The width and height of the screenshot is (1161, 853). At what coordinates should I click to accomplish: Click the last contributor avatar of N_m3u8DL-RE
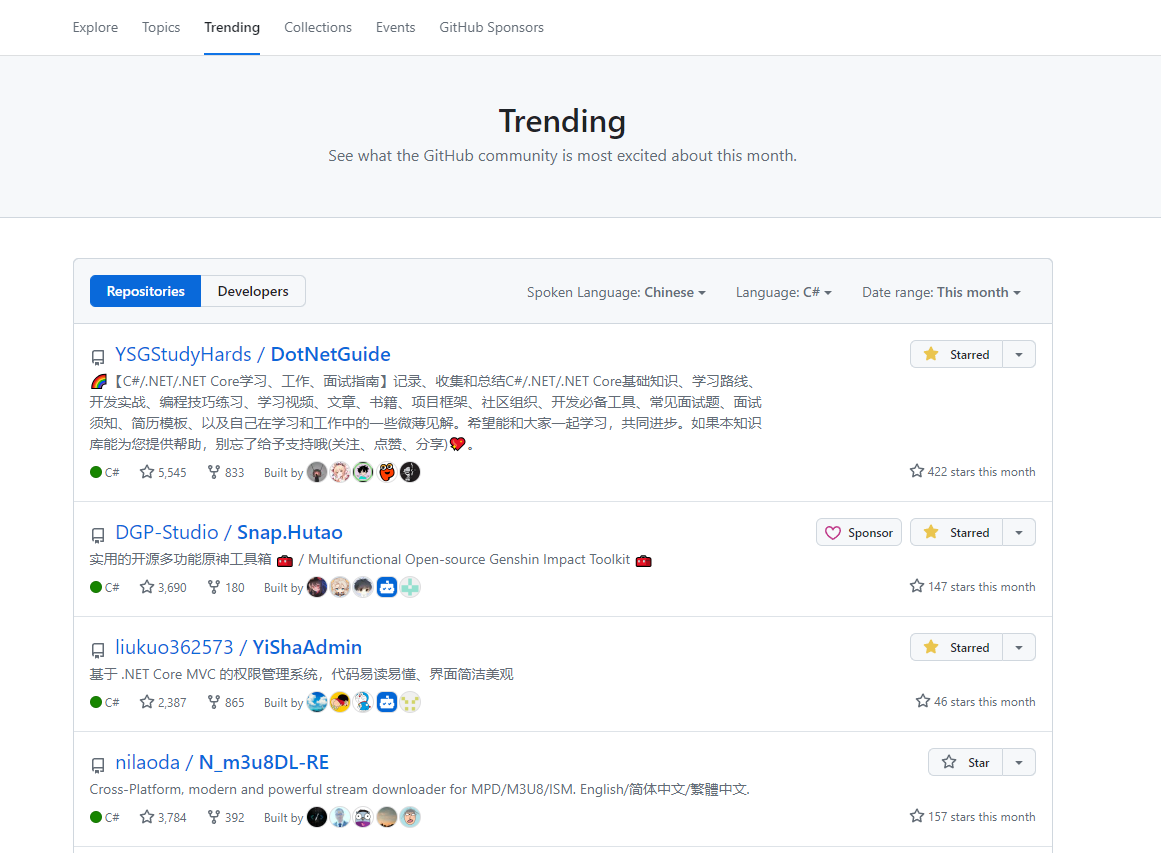(x=410, y=817)
